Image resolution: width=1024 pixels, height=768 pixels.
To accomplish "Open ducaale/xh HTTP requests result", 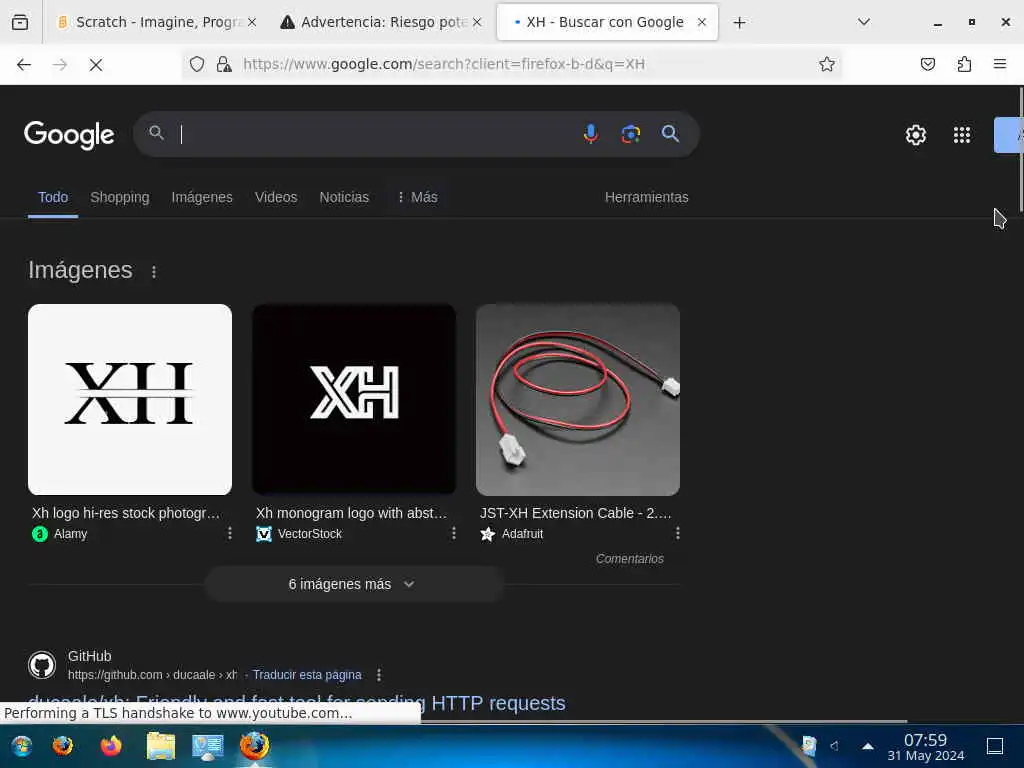I will 296,703.
